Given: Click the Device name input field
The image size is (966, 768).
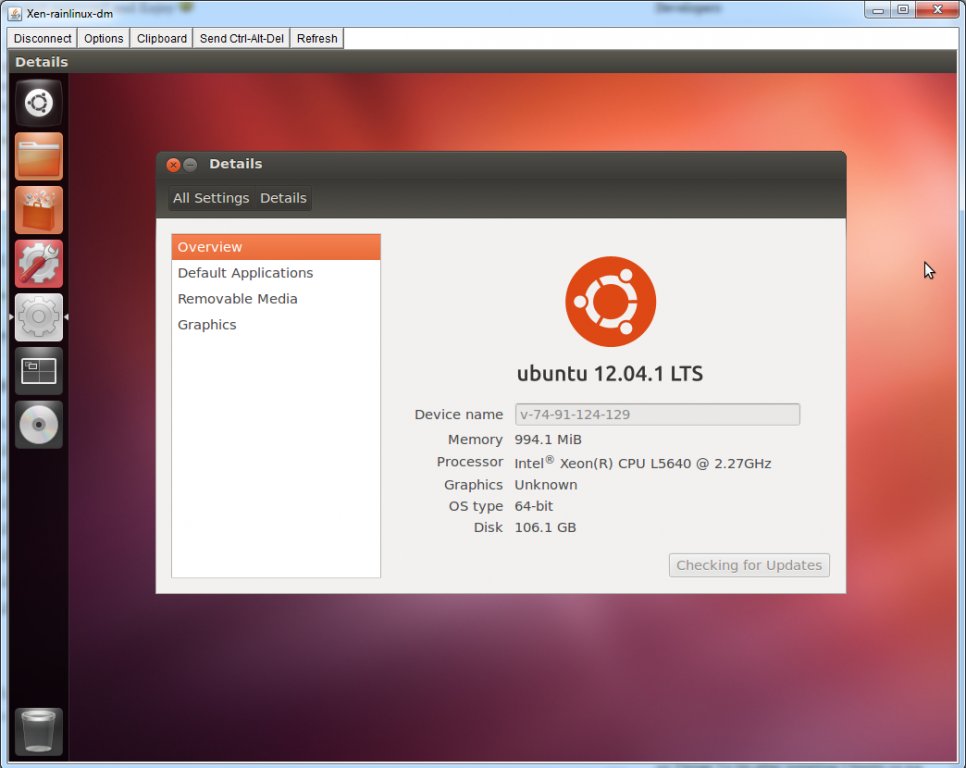Looking at the screenshot, I should [657, 414].
